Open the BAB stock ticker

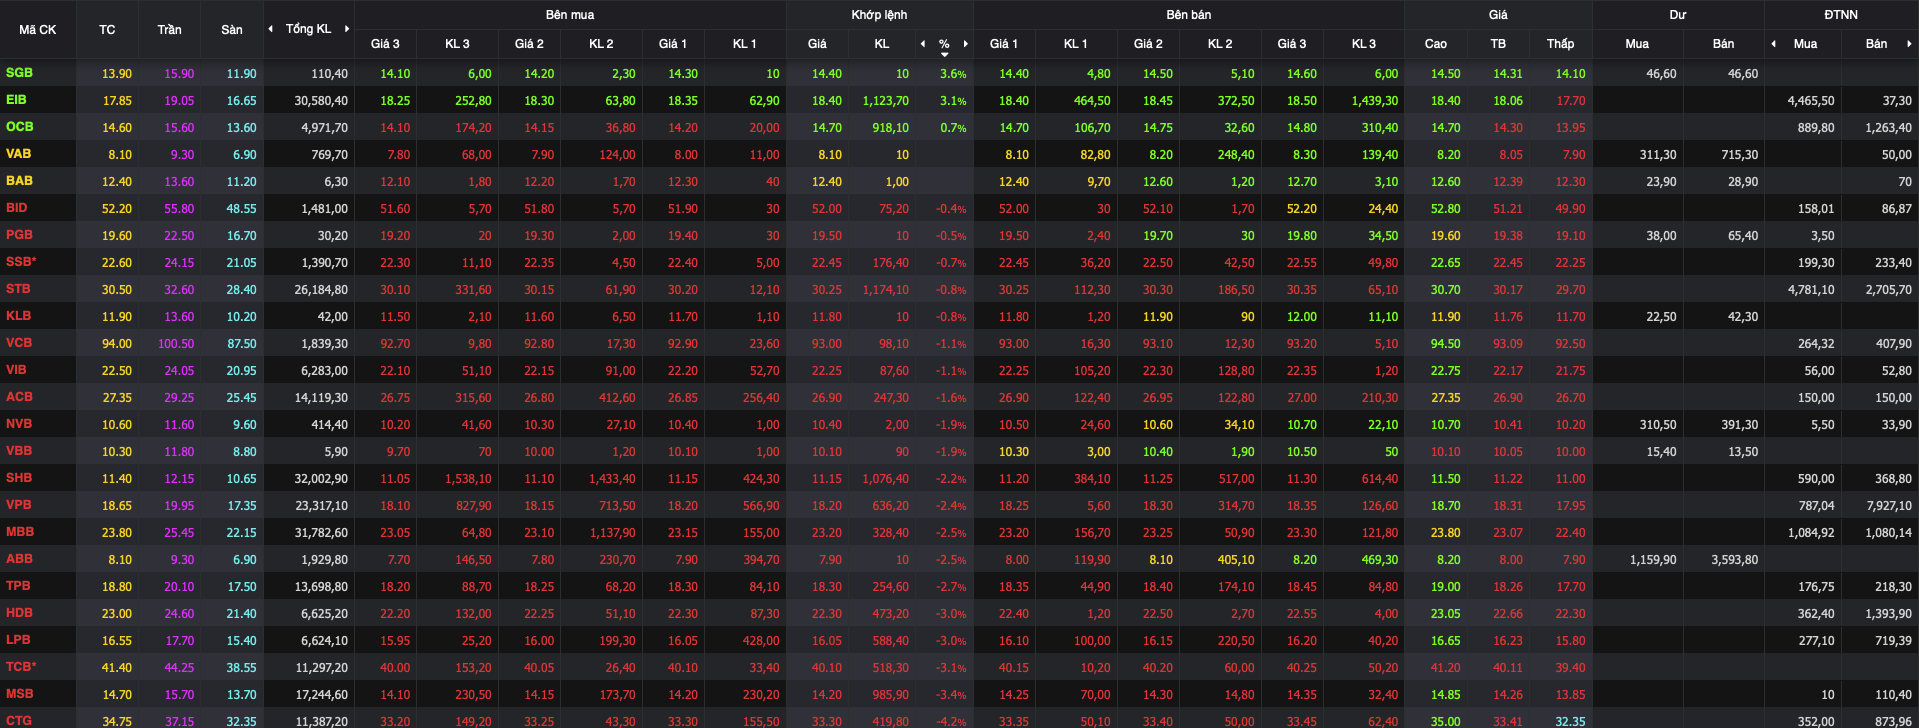[x=19, y=181]
